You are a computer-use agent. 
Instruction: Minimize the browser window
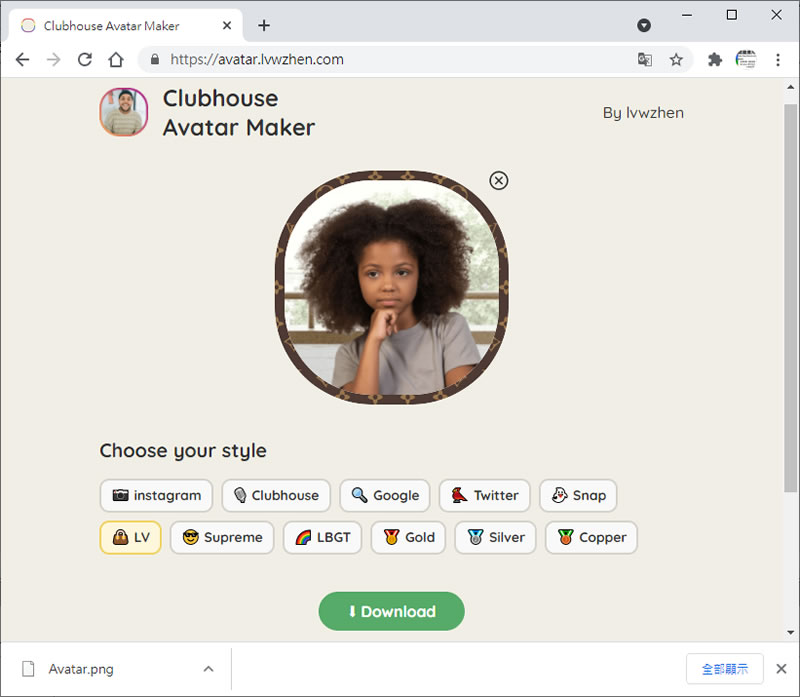pyautogui.click(x=687, y=15)
